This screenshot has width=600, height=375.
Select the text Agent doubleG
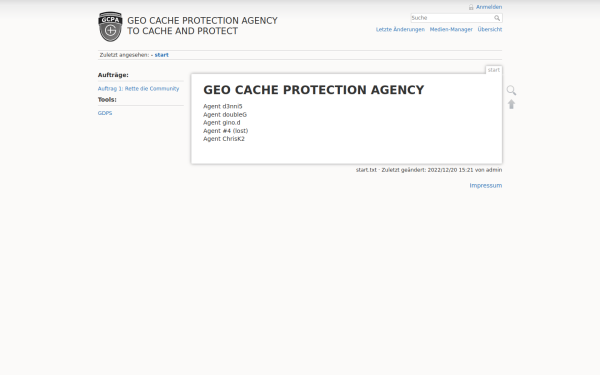pos(225,114)
